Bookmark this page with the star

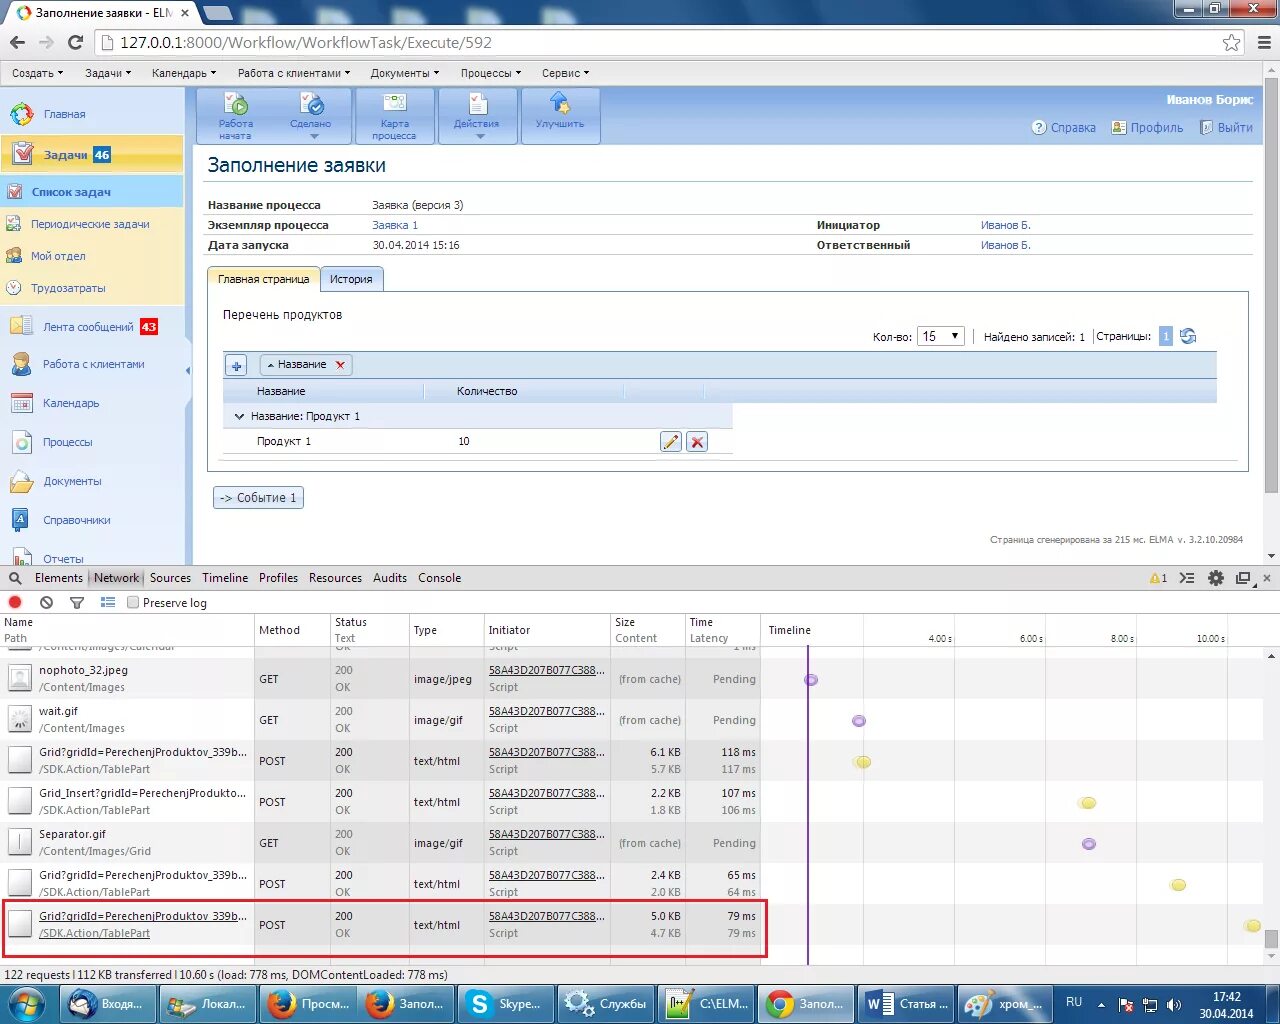click(1232, 42)
